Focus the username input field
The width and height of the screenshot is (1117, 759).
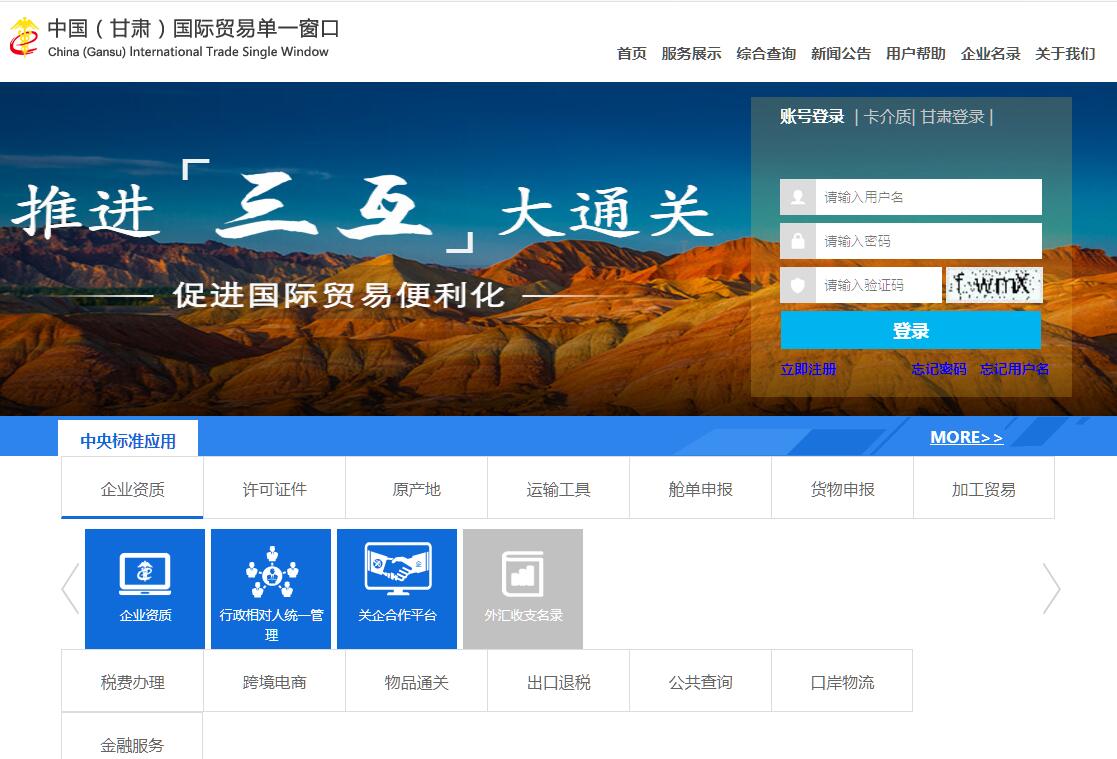(x=927, y=197)
